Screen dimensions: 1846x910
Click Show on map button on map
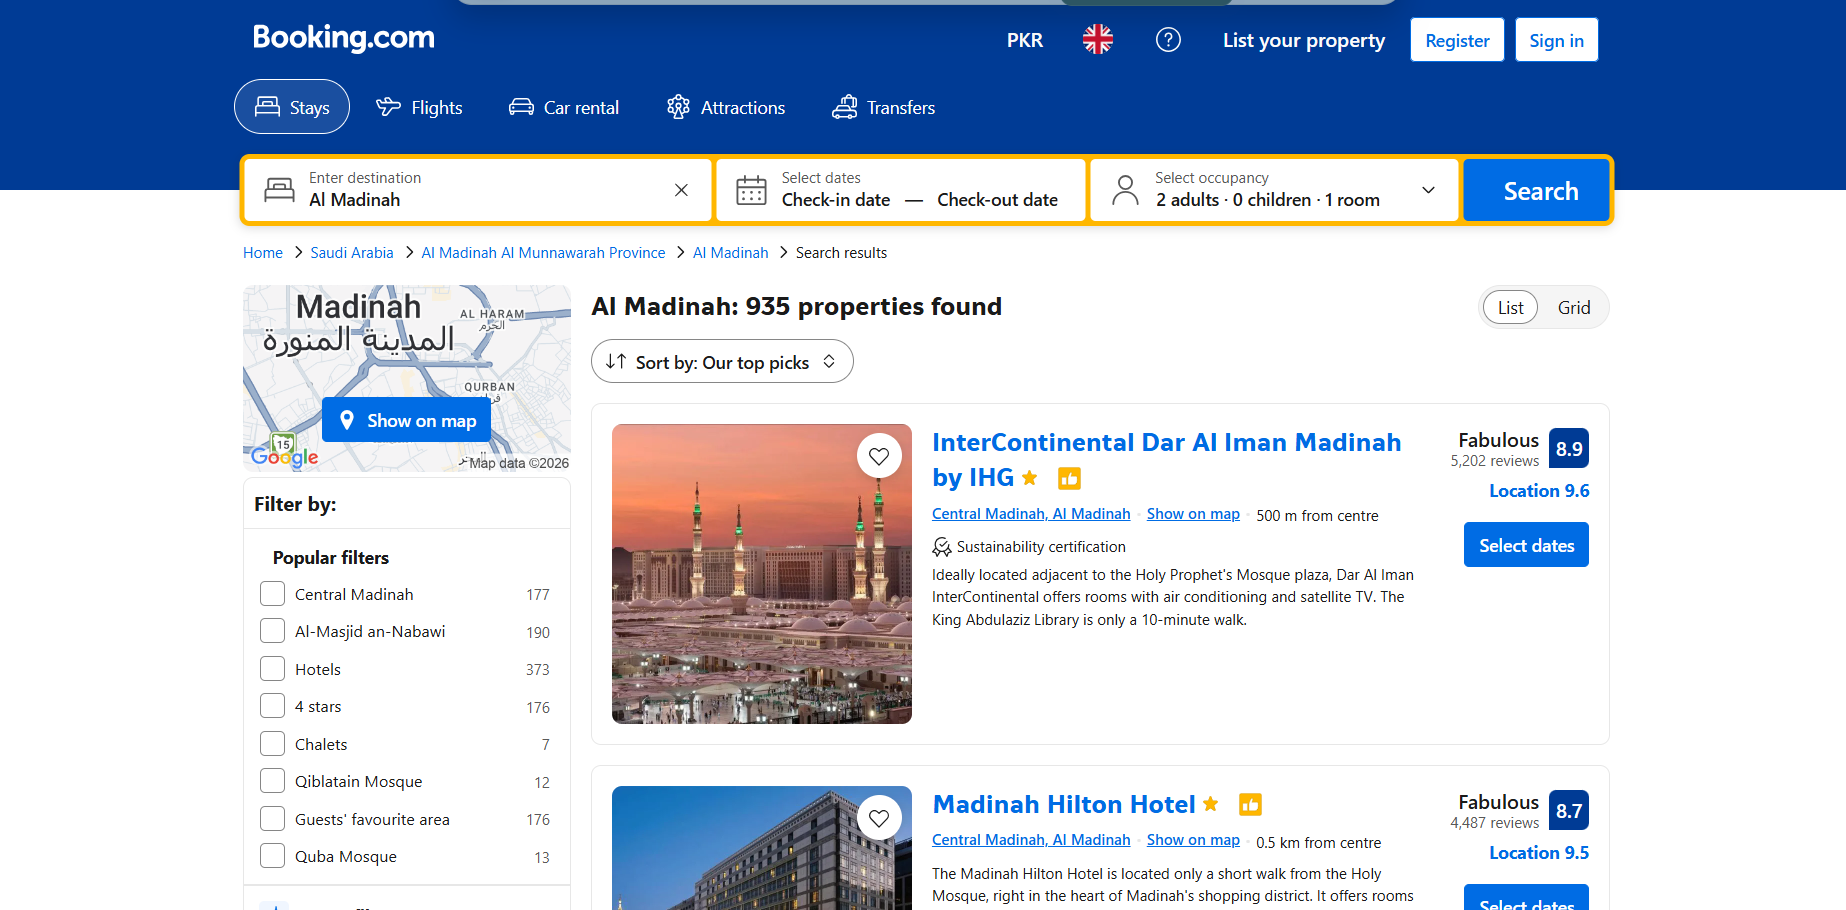(406, 420)
